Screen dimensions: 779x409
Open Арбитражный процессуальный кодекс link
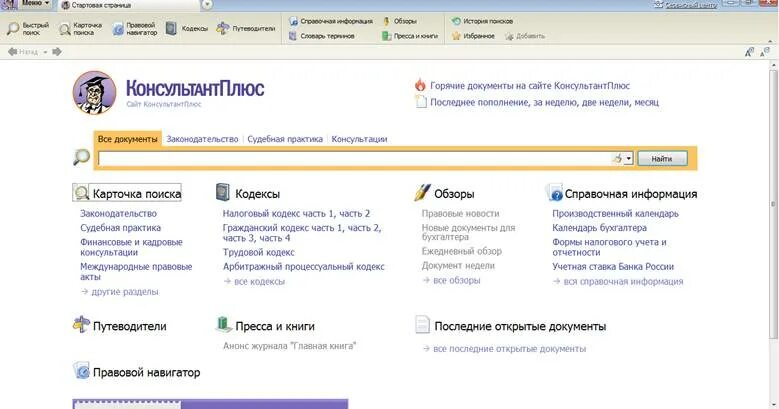click(304, 266)
